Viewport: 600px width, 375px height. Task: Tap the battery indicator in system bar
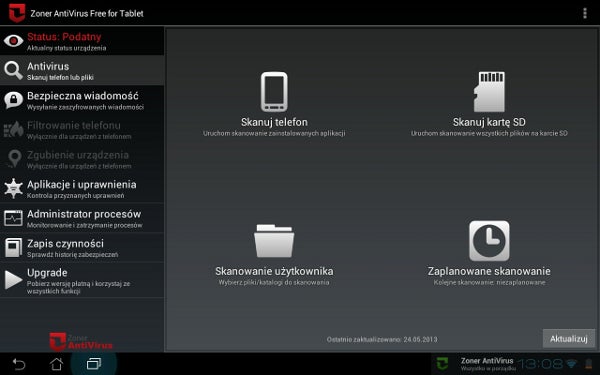(x=588, y=364)
